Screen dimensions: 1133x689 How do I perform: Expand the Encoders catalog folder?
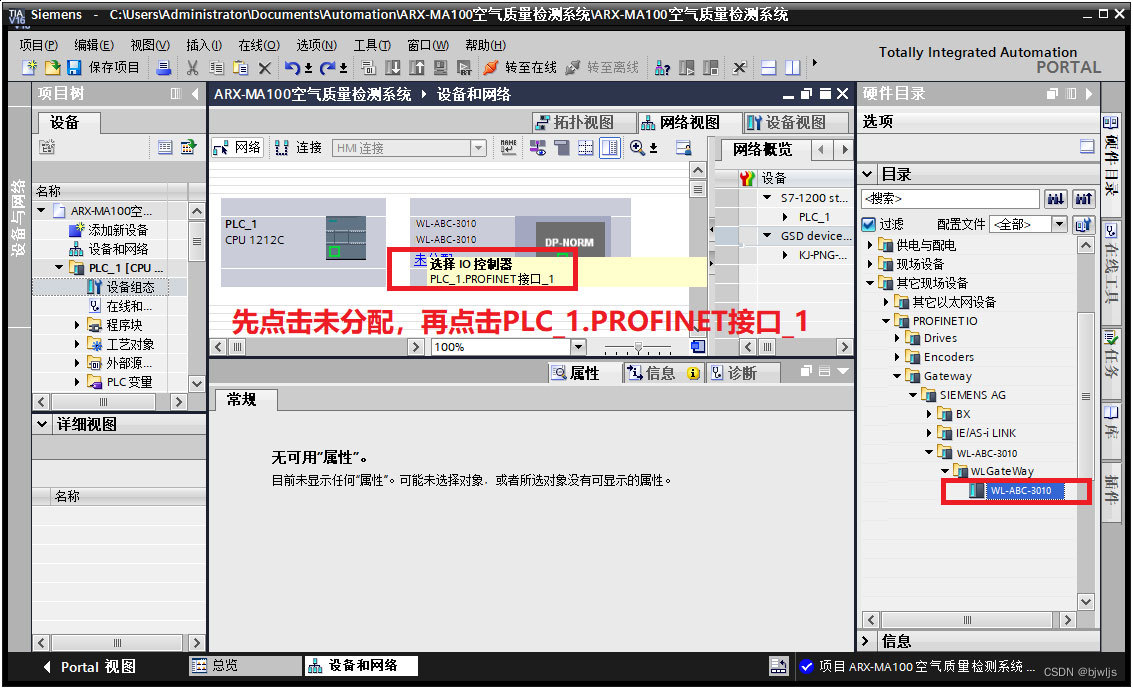[x=898, y=357]
